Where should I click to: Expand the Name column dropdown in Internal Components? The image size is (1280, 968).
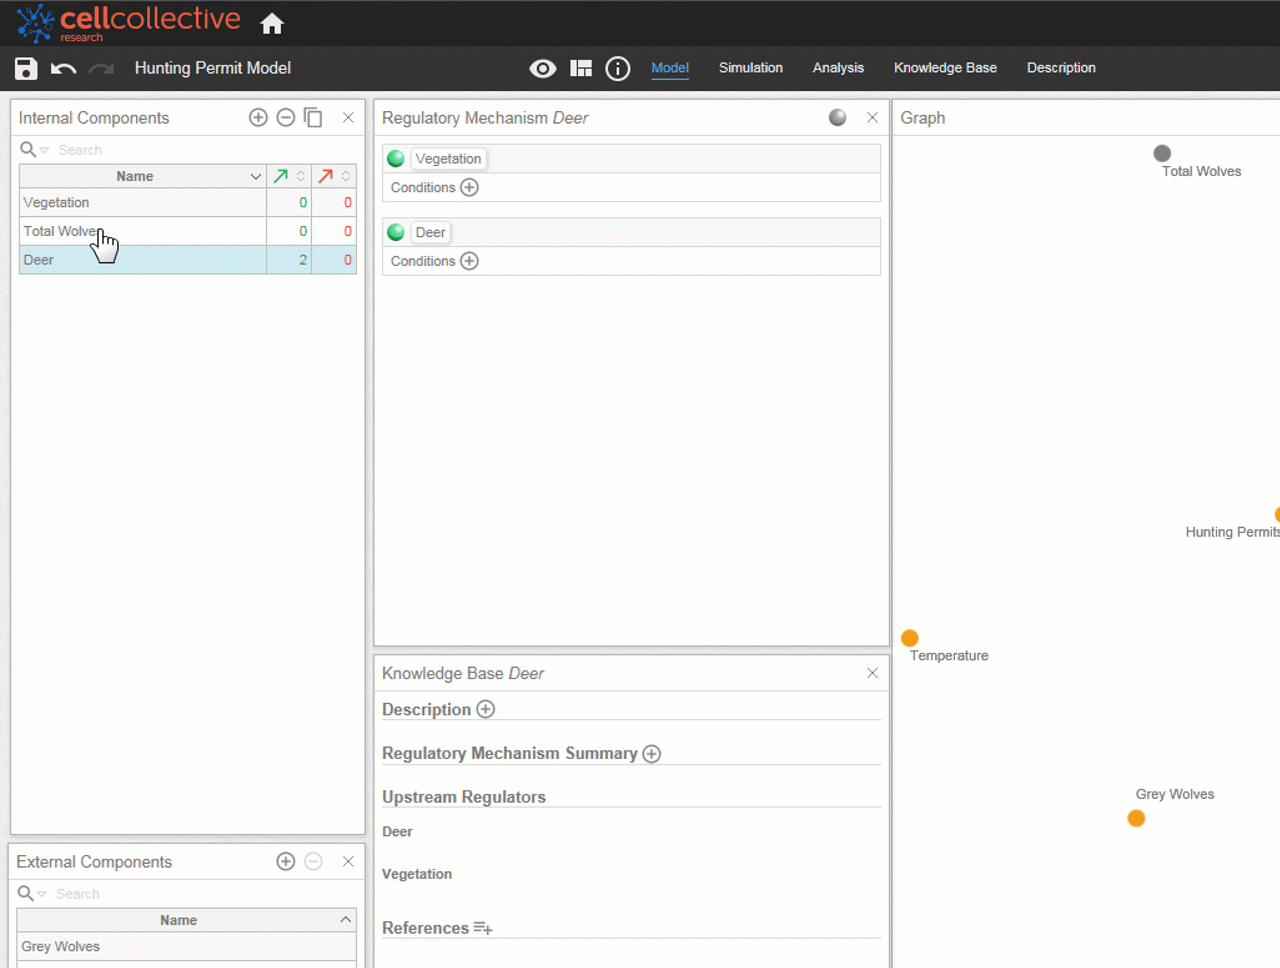(255, 177)
